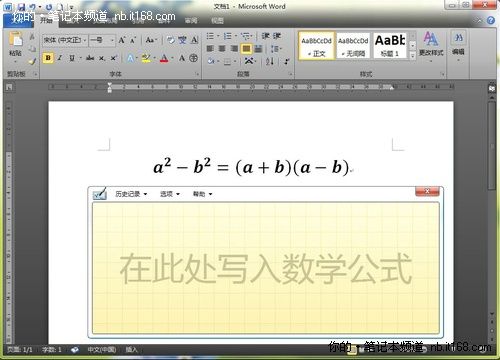500x360 pixels.
Task: Select Align Left paragraph button
Action: click(210, 49)
